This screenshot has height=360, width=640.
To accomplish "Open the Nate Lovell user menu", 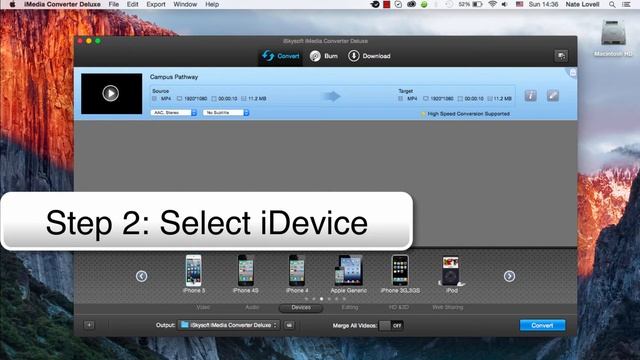I will 582,4.
